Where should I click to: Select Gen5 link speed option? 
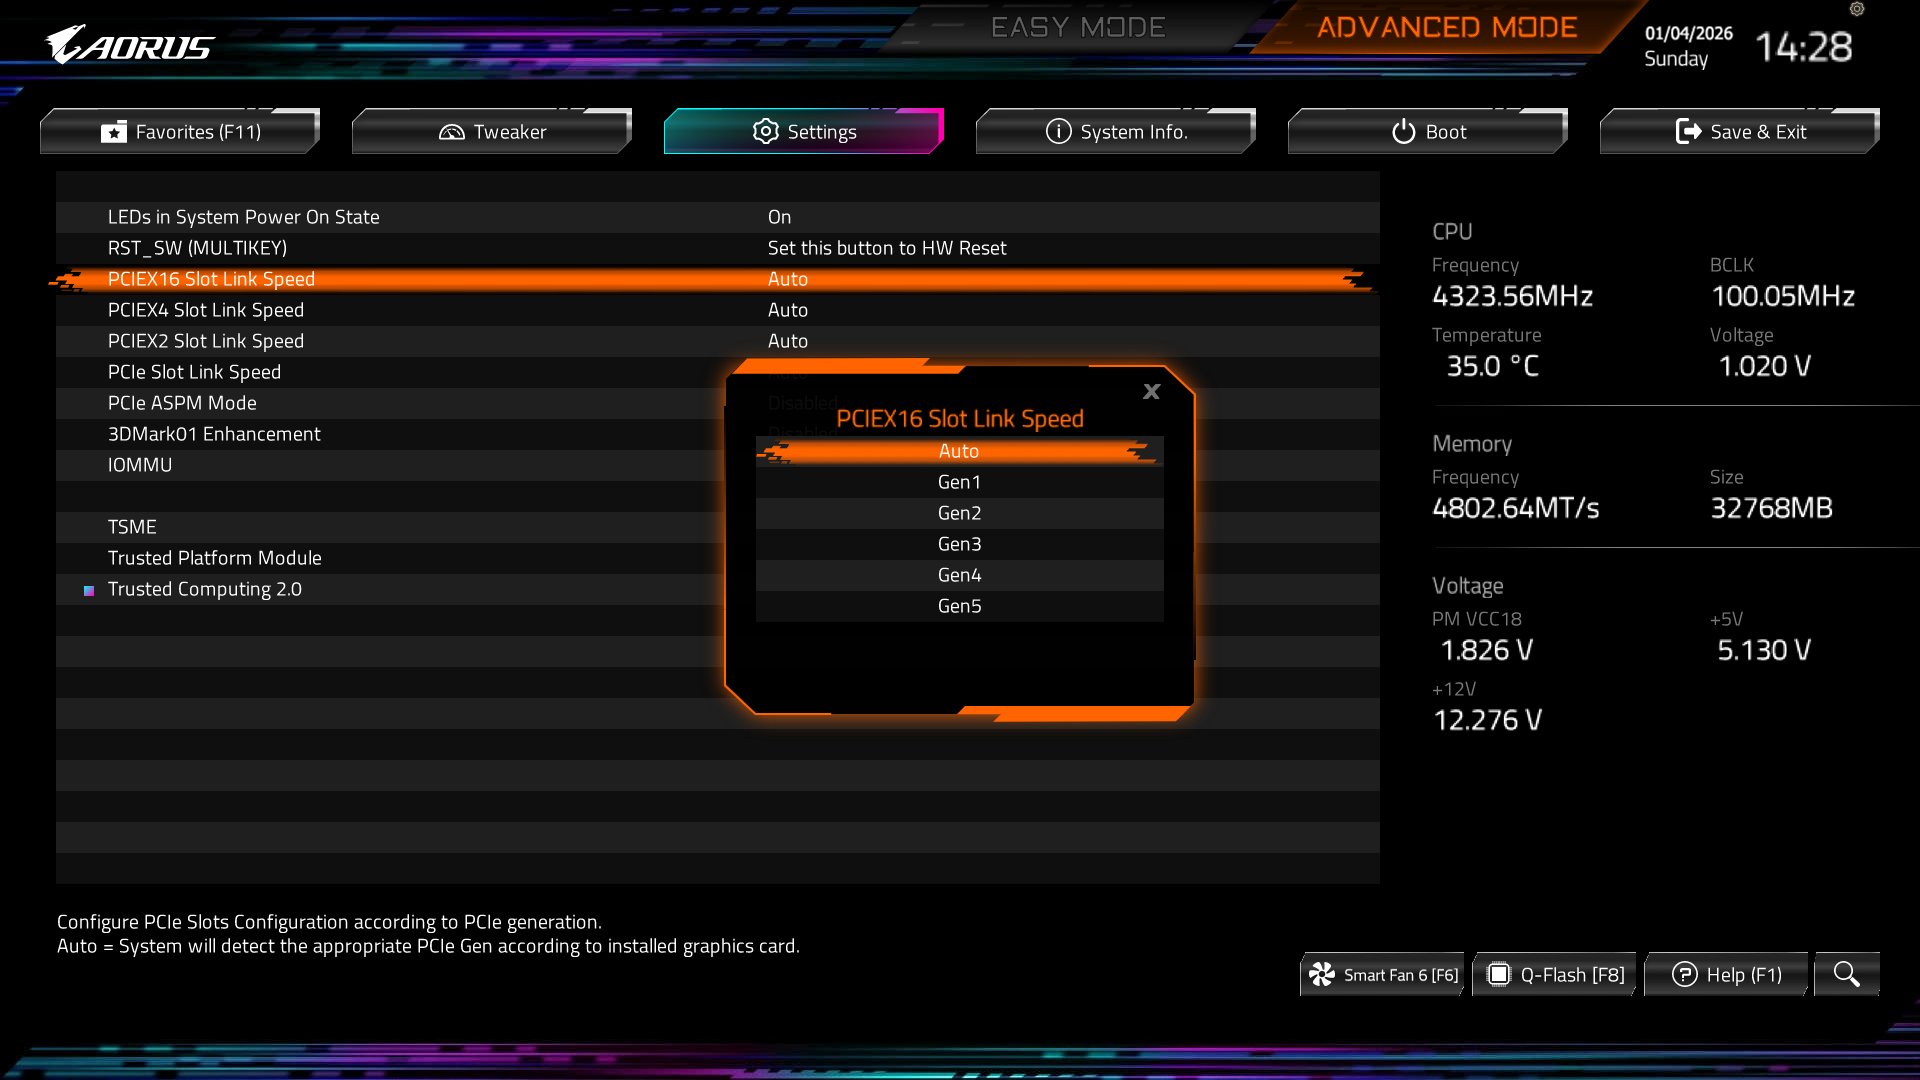[x=959, y=606]
